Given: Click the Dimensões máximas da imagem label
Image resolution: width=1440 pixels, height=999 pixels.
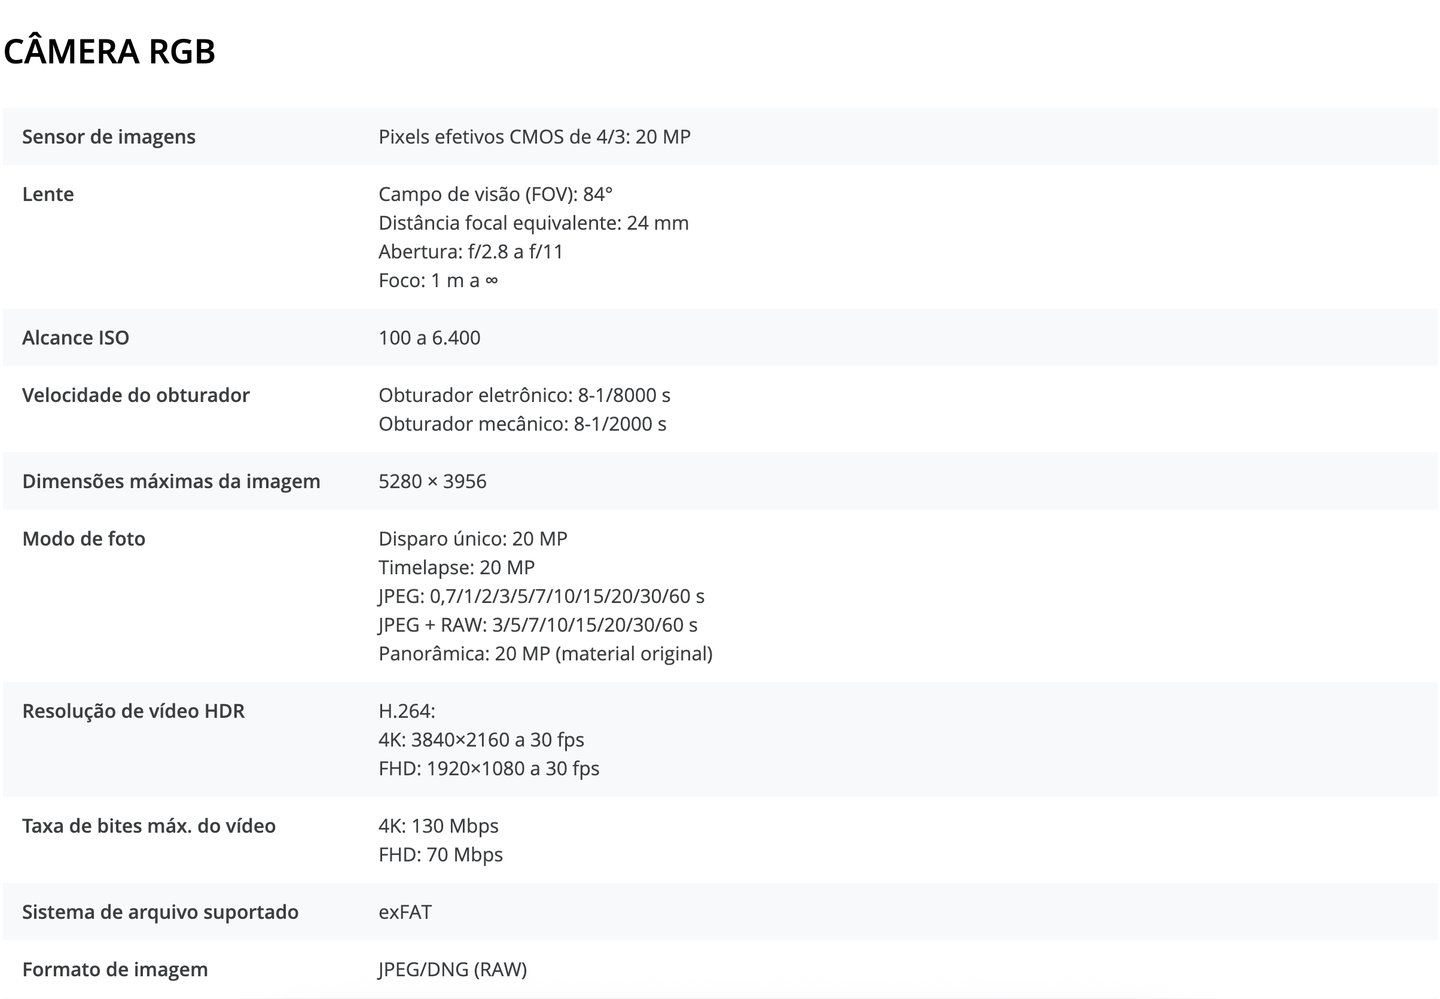Looking at the screenshot, I should tap(171, 481).
